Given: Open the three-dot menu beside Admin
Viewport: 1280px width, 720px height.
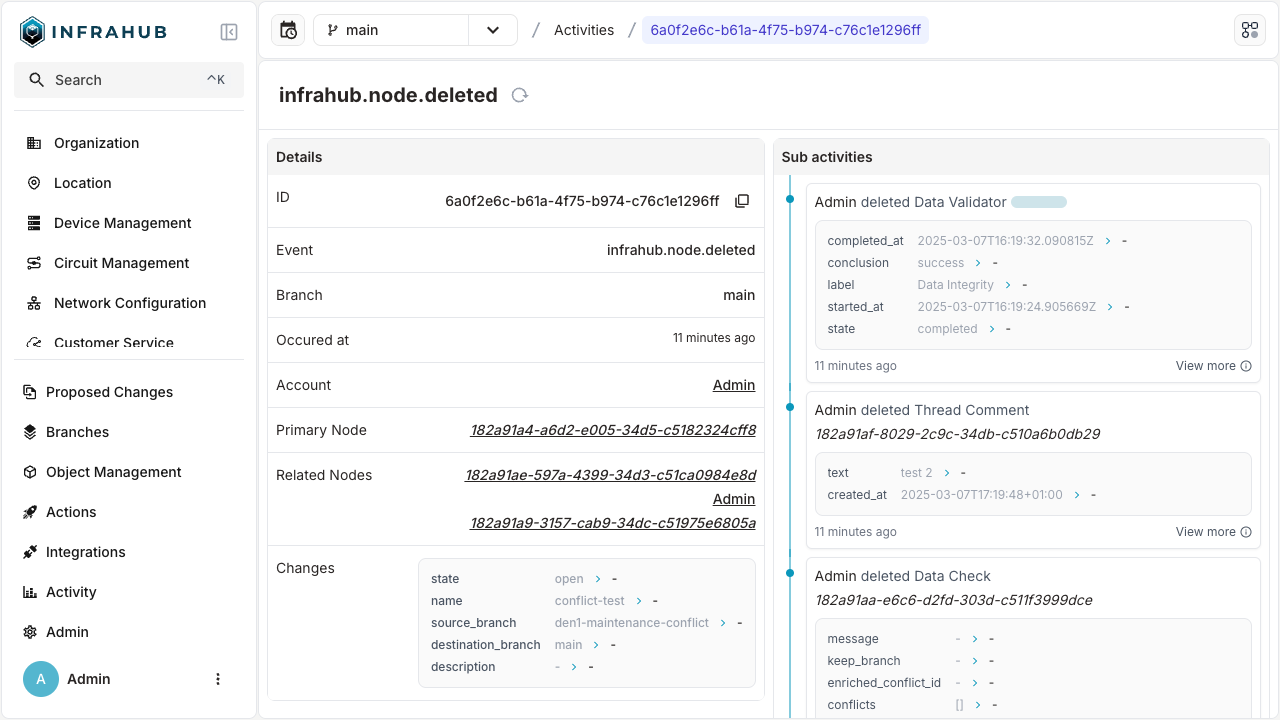Looking at the screenshot, I should pyautogui.click(x=218, y=679).
